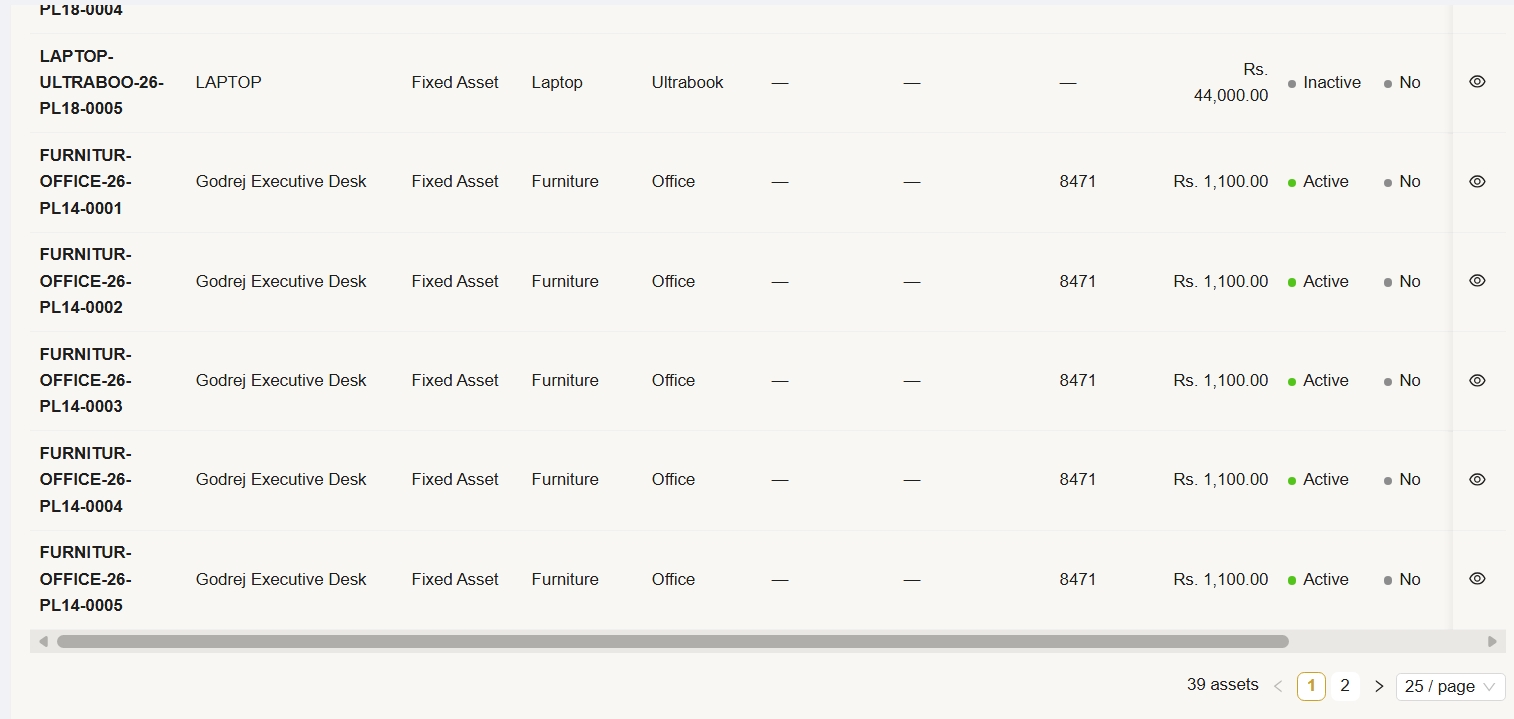Image resolution: width=1514 pixels, height=719 pixels.
Task: Select the LAPTOP-ULTRABOO-26-PL18-0005 asset ID
Action: 101,82
